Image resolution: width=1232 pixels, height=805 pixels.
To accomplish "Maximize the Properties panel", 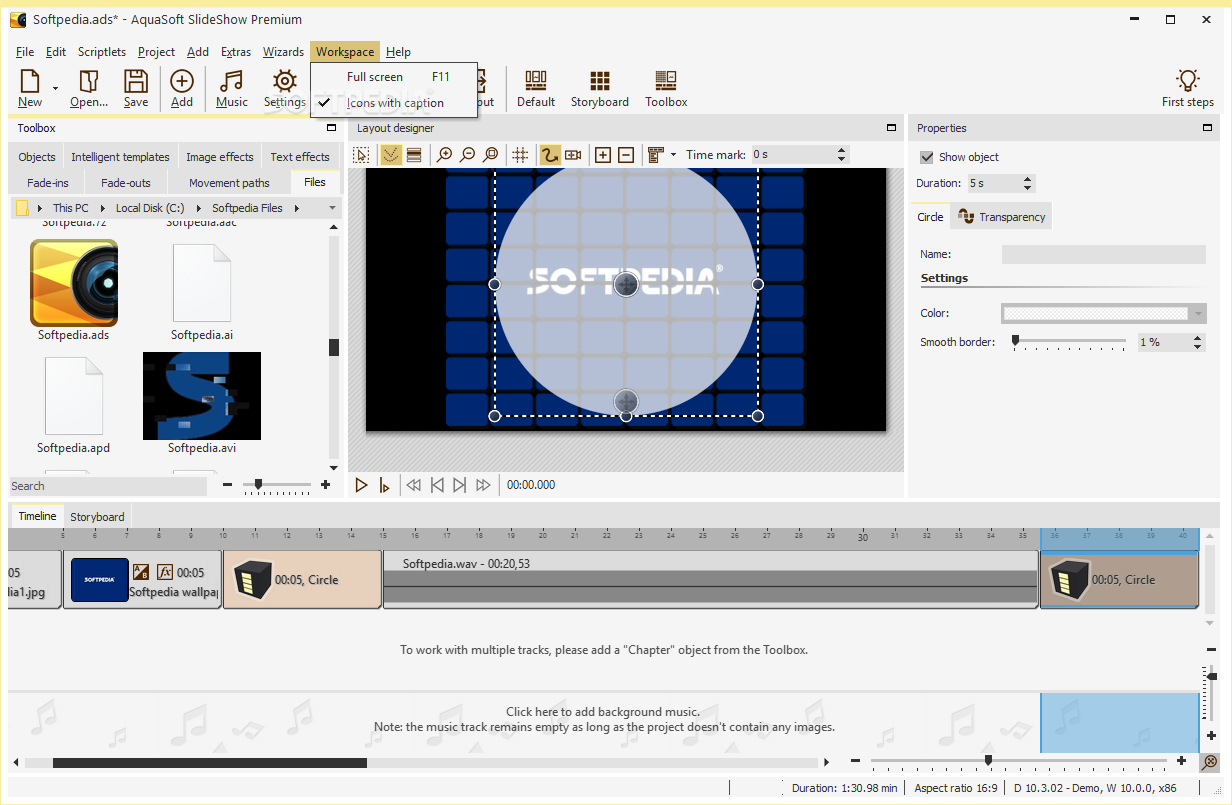I will [1208, 128].
